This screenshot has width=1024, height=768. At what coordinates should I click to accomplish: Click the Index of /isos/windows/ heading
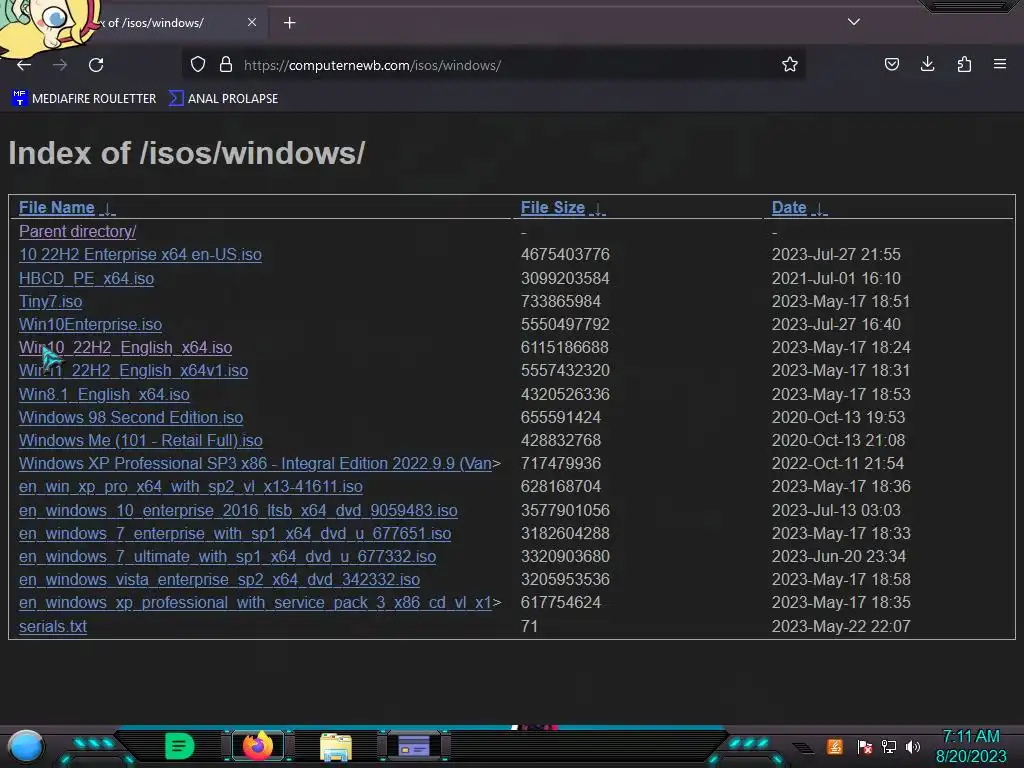tap(187, 153)
